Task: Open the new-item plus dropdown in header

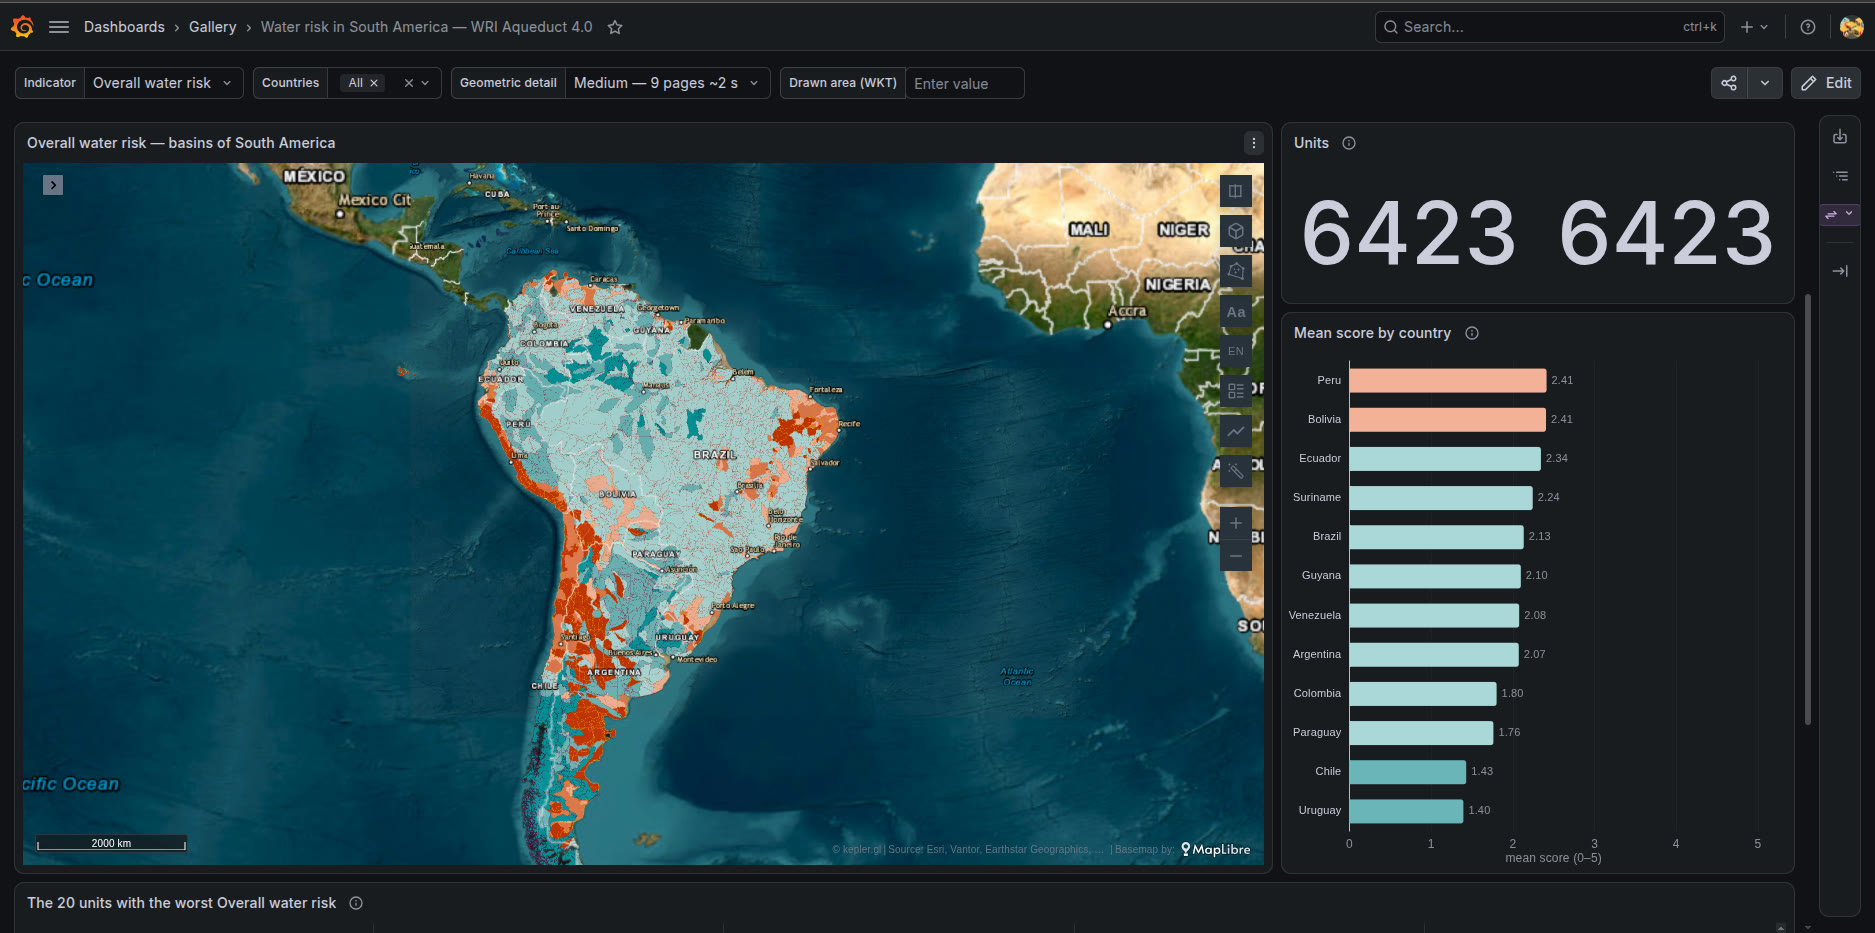Action: [x=1754, y=27]
